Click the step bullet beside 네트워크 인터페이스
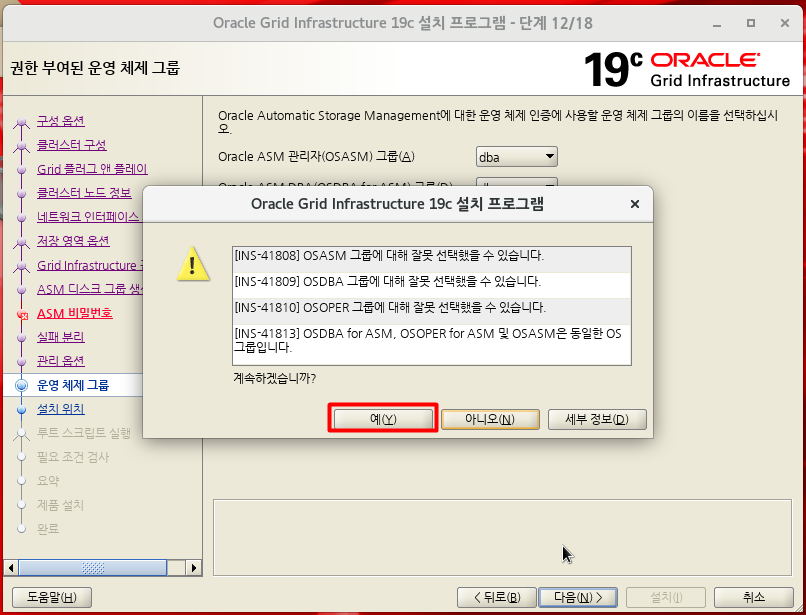Viewport: 806px width, 615px height. pyautogui.click(x=22, y=218)
